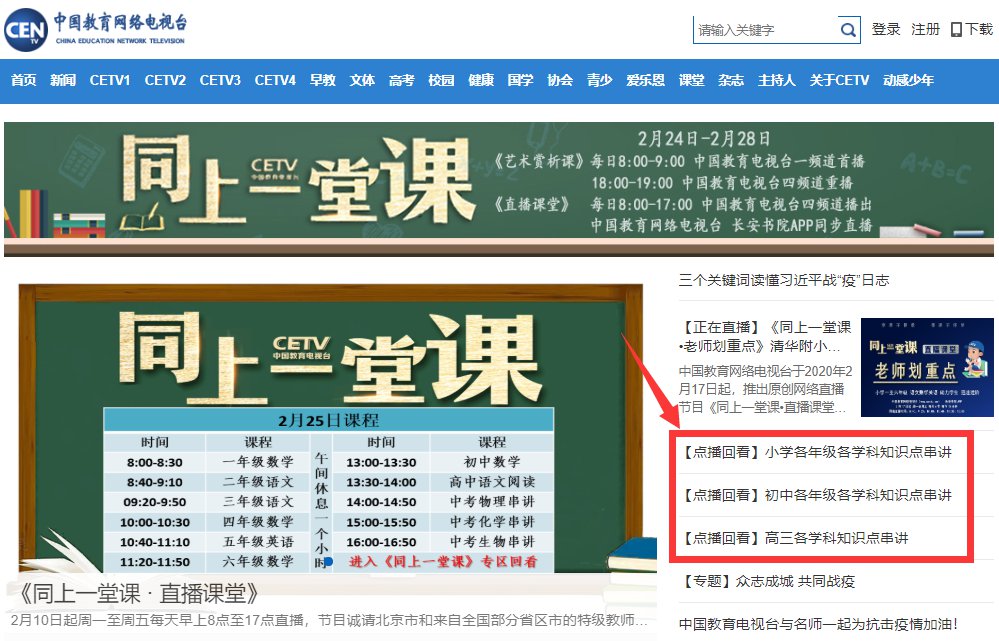The width and height of the screenshot is (999, 641).
Task: Open 小学各年级各学科知识点串讲 replay link
Action: 816,452
